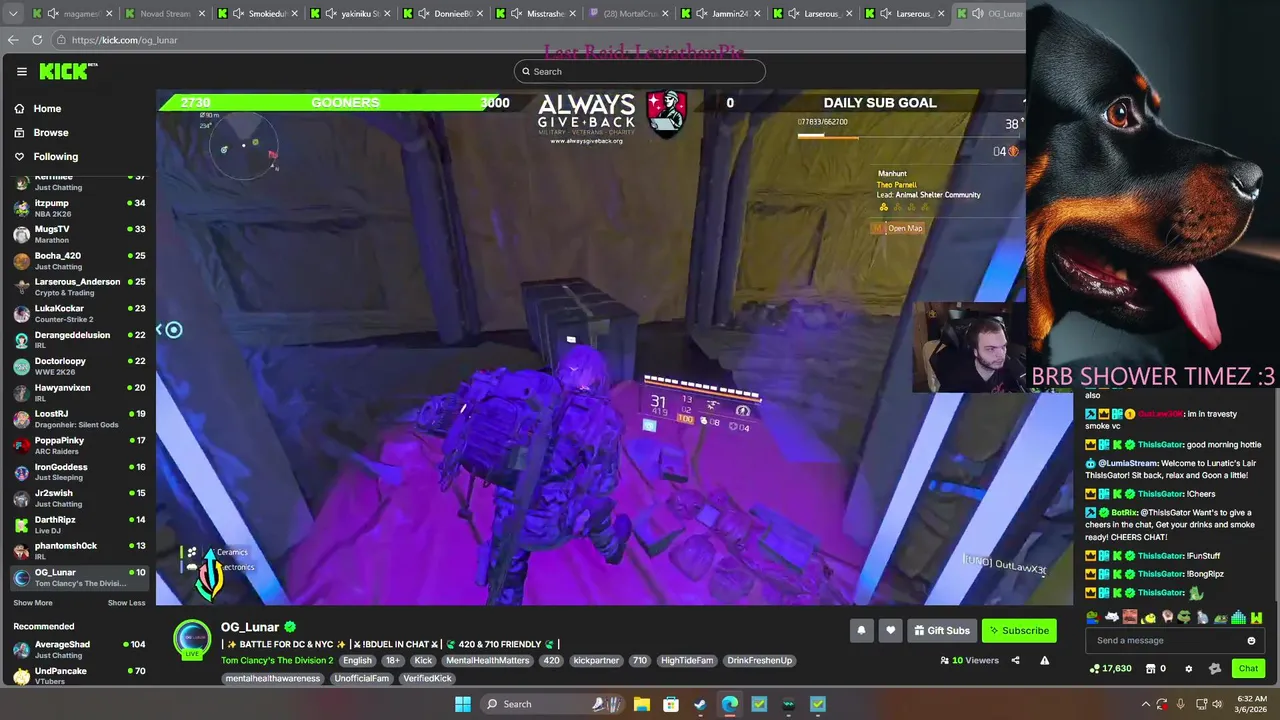Switch to Smokiedut browser tab

pos(257,14)
